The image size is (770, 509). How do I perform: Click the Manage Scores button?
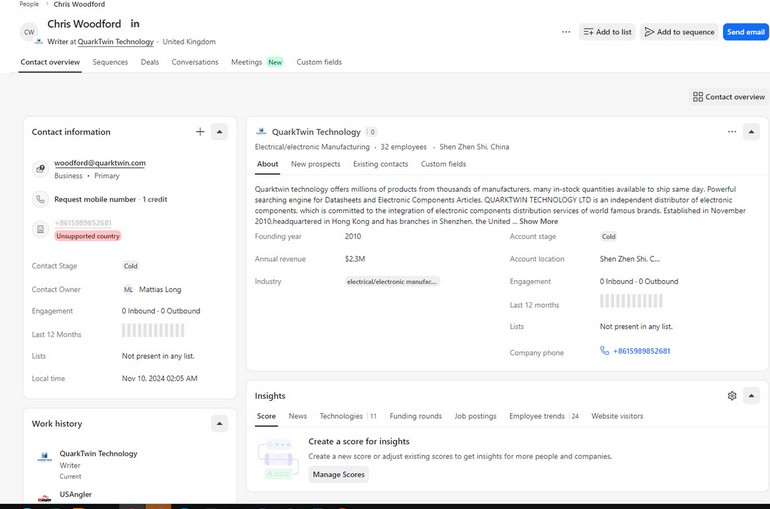pos(338,474)
